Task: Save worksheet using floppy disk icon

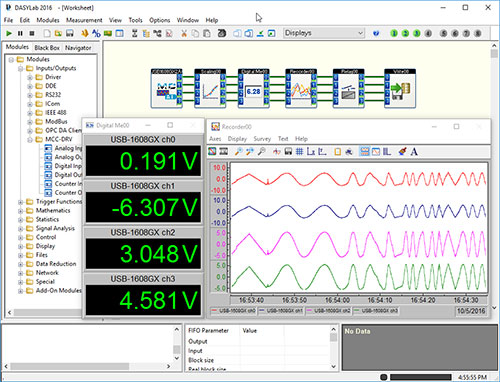Action: pyautogui.click(x=69, y=33)
